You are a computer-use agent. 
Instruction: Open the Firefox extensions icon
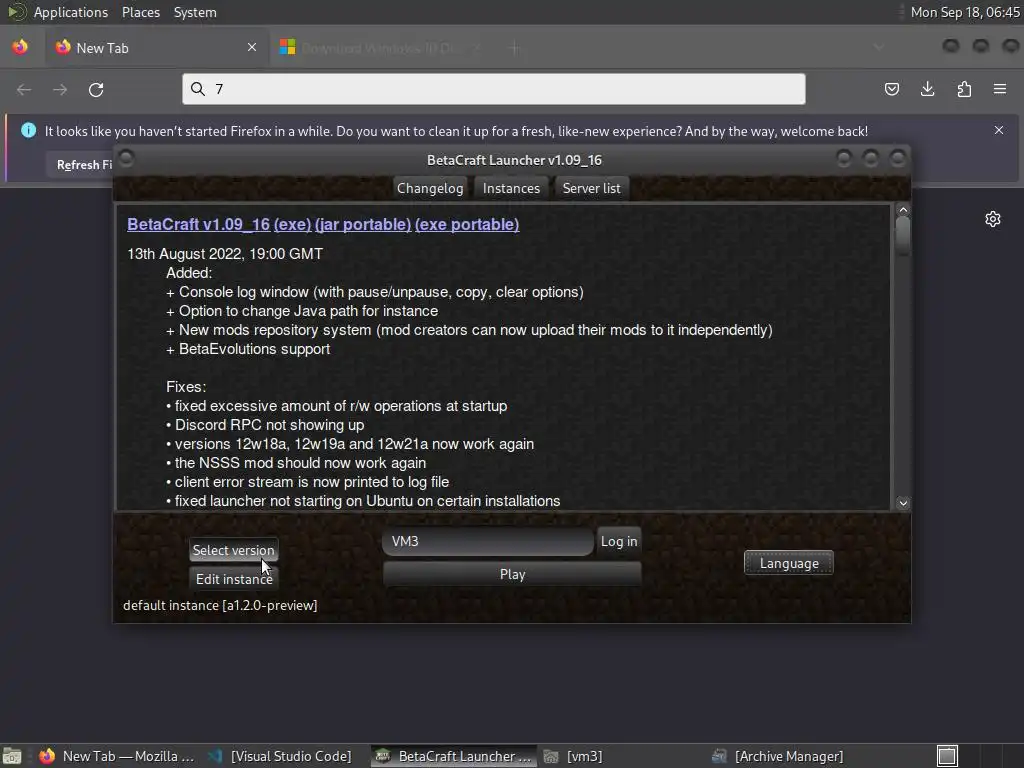click(x=964, y=89)
